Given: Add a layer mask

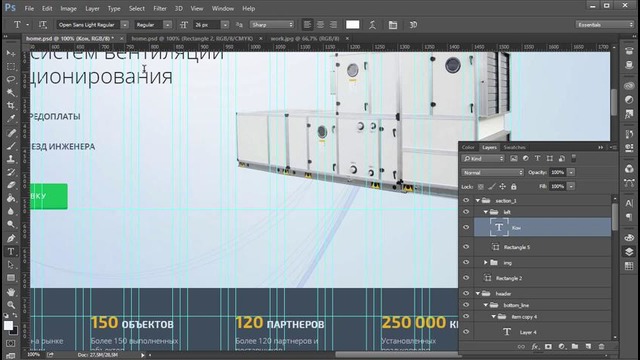Looking at the screenshot, I should point(548,346).
